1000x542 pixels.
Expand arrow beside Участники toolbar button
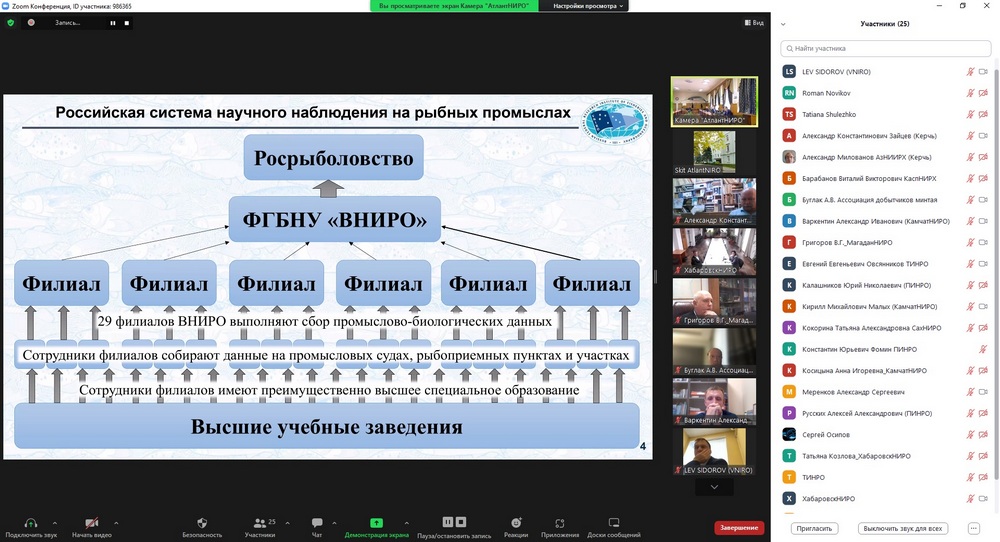click(x=288, y=523)
